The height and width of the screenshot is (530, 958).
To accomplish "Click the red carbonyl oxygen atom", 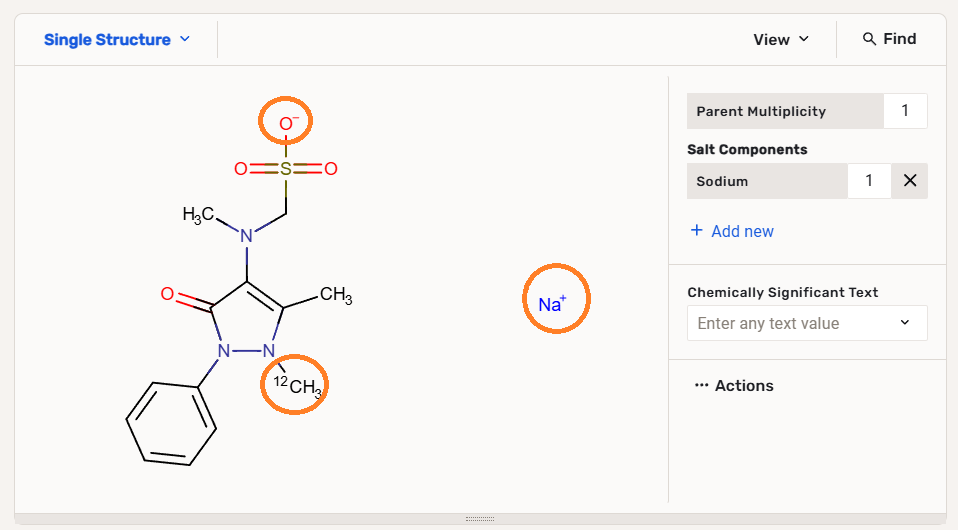I will 168,295.
